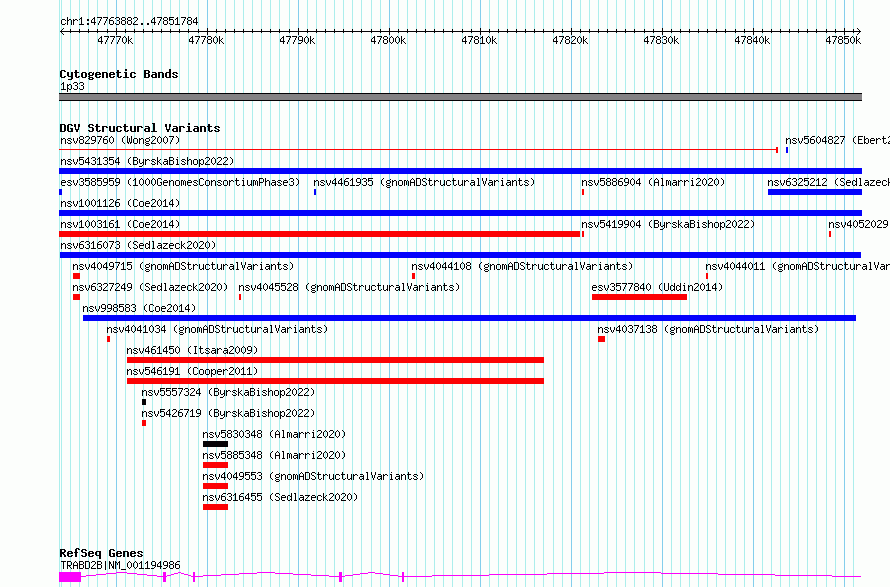Click the 47770k ruler position label
The image size is (890, 587).
pyautogui.click(x=115, y=40)
